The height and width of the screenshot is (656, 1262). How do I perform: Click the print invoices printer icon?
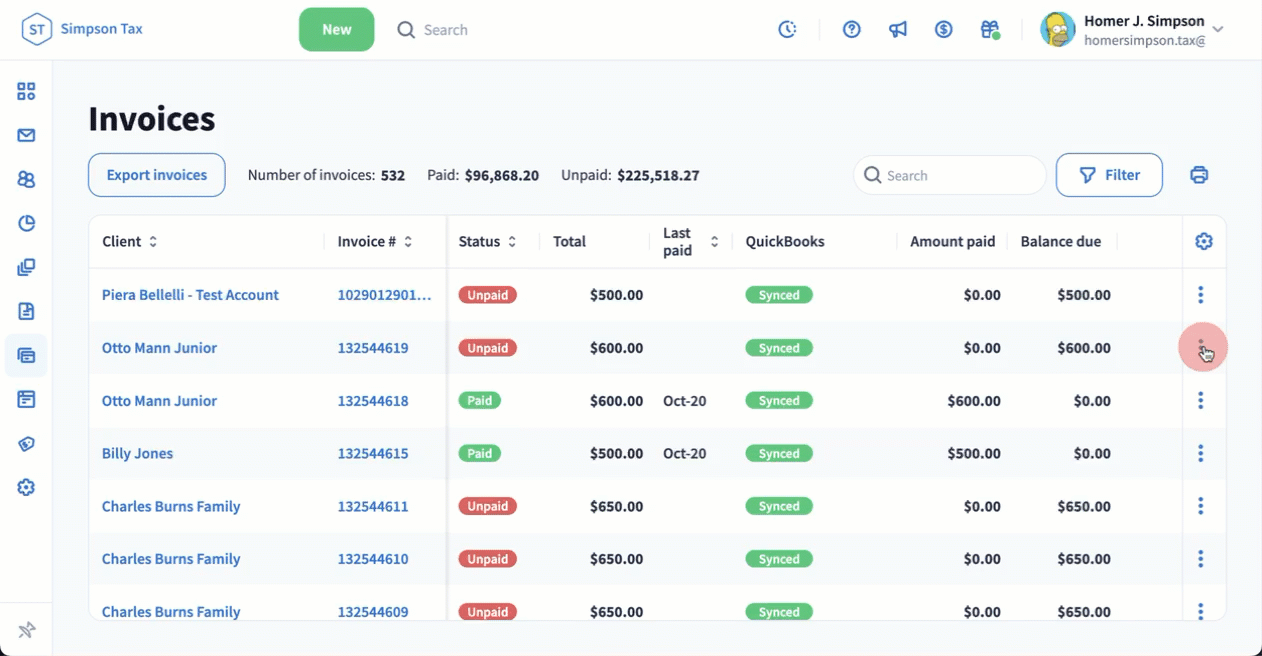1199,175
